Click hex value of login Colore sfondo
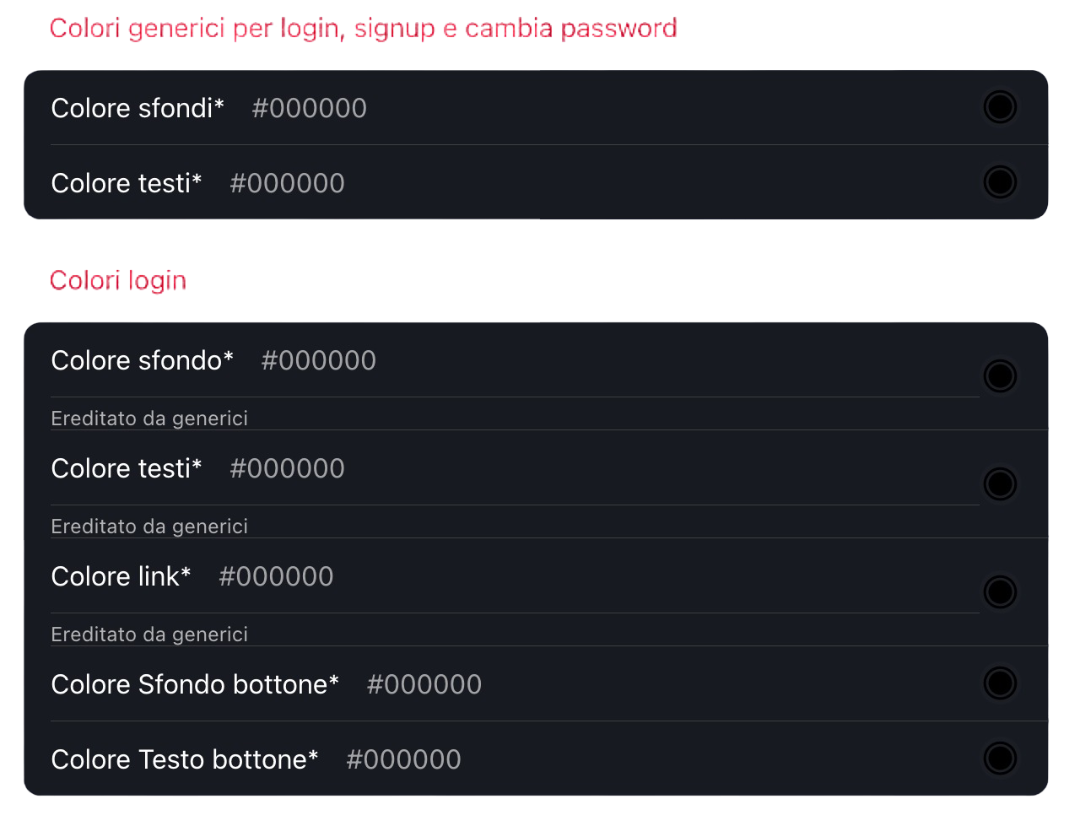Image resolution: width=1080 pixels, height=838 pixels. coord(318,361)
